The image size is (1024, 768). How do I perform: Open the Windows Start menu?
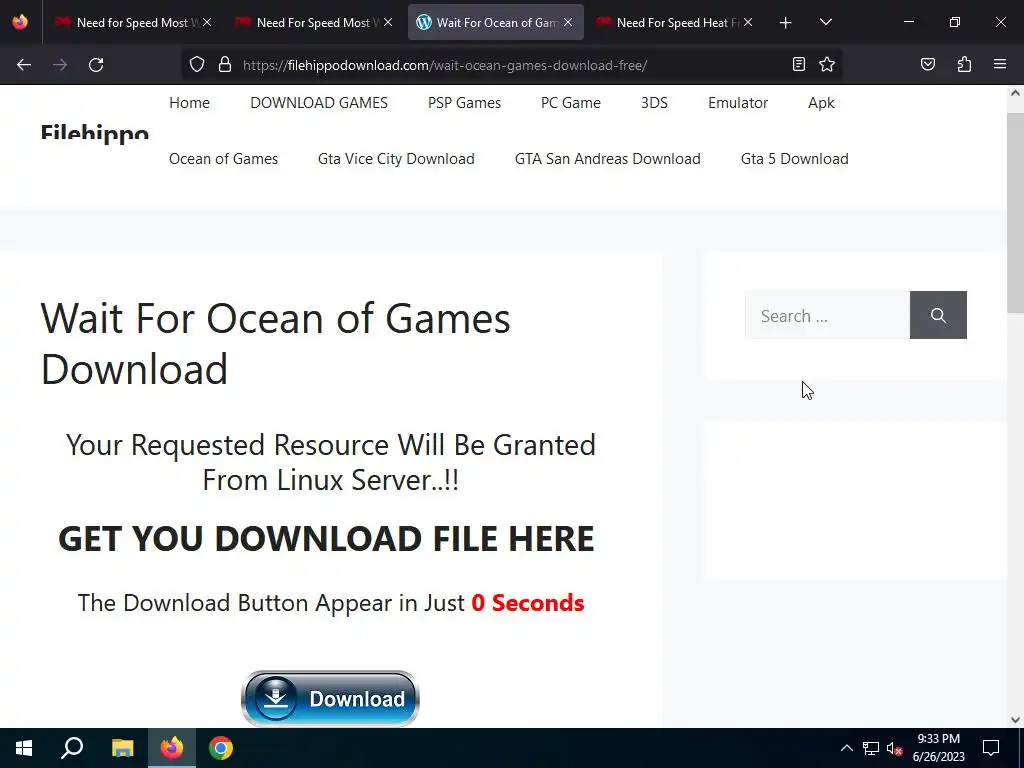click(x=24, y=748)
